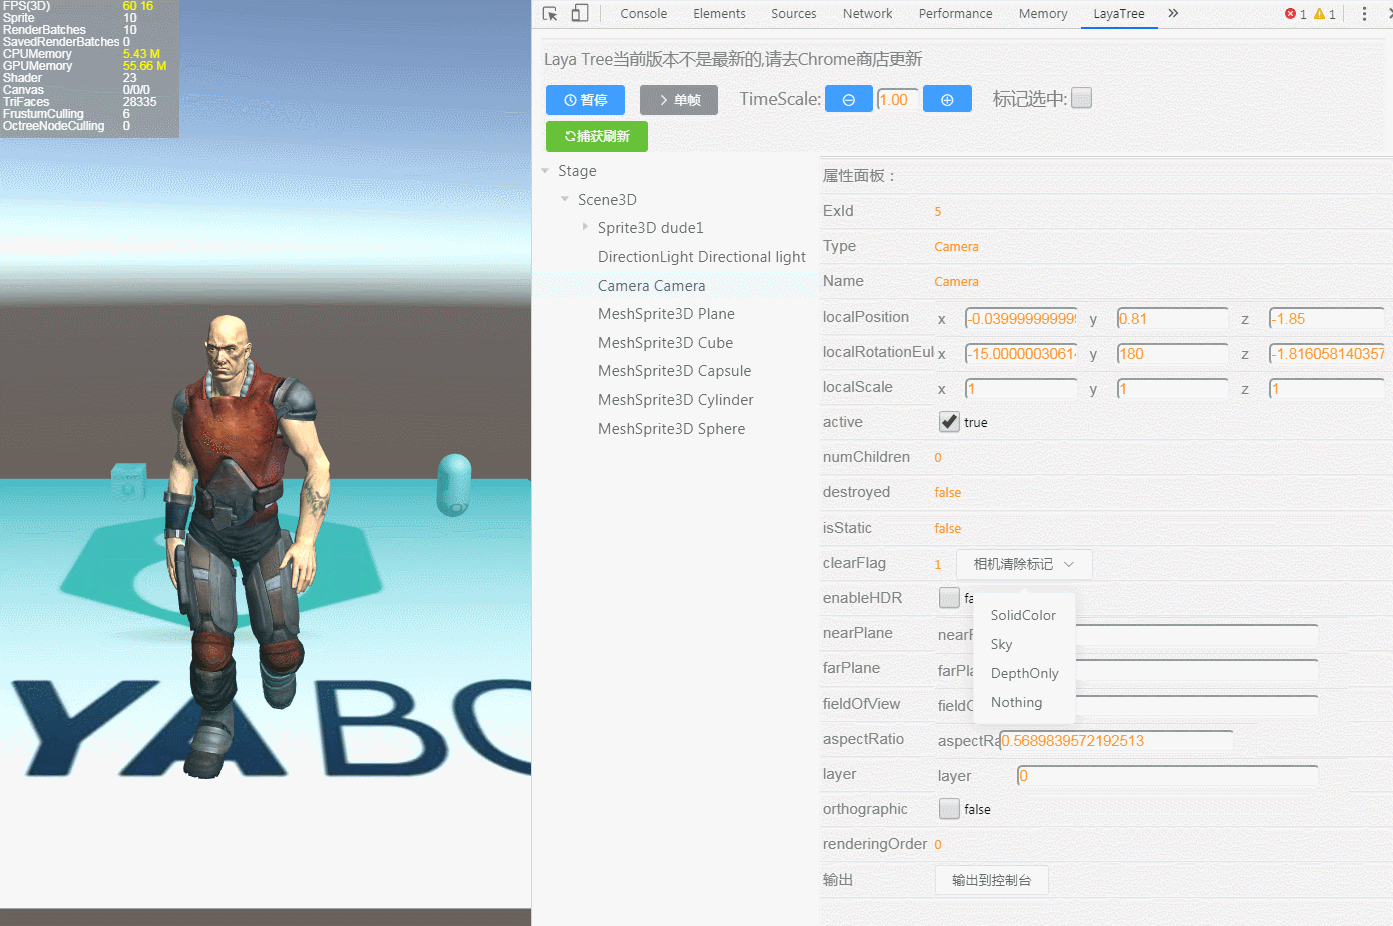This screenshot has height=926, width=1393.
Task: Click the Scene3D label in the tree
Action: point(607,200)
